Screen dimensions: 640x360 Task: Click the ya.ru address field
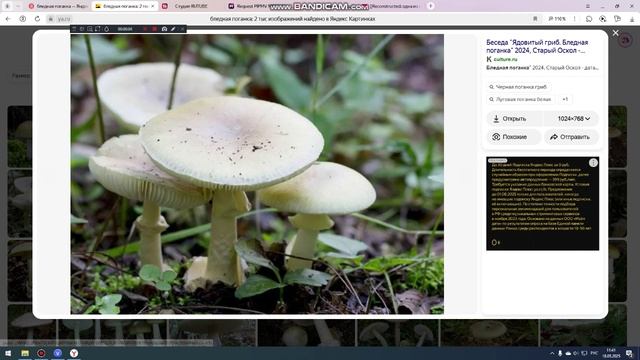(x=64, y=19)
